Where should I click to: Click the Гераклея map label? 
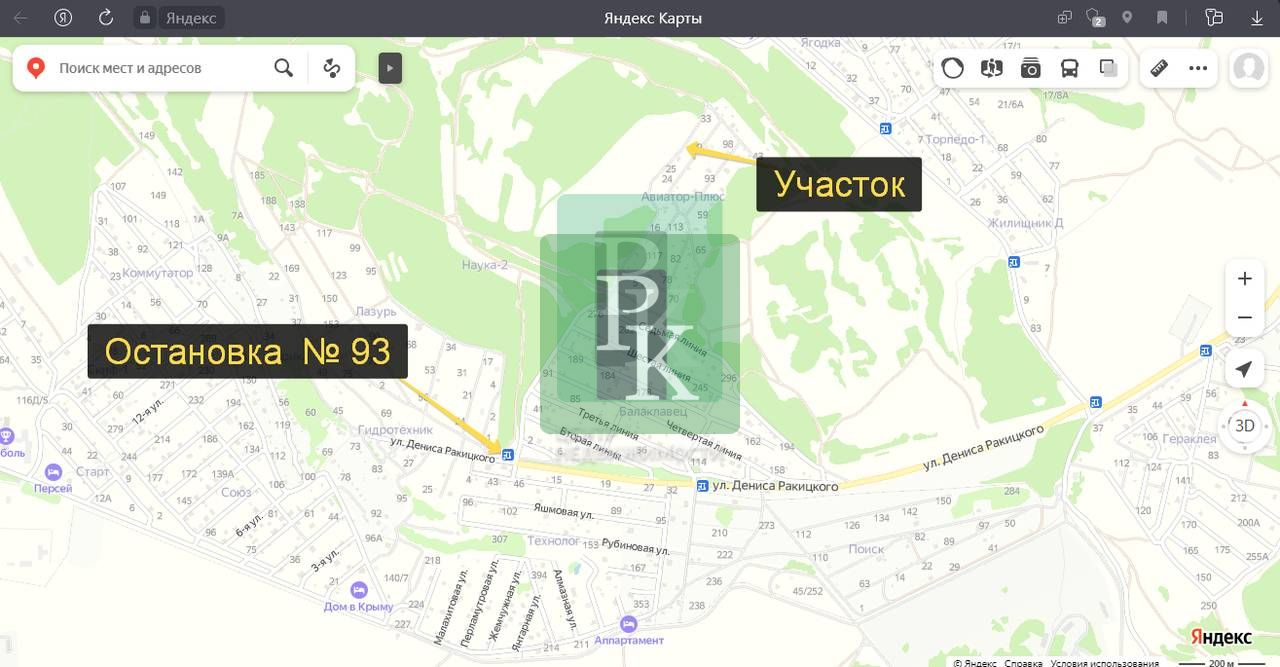[1189, 439]
